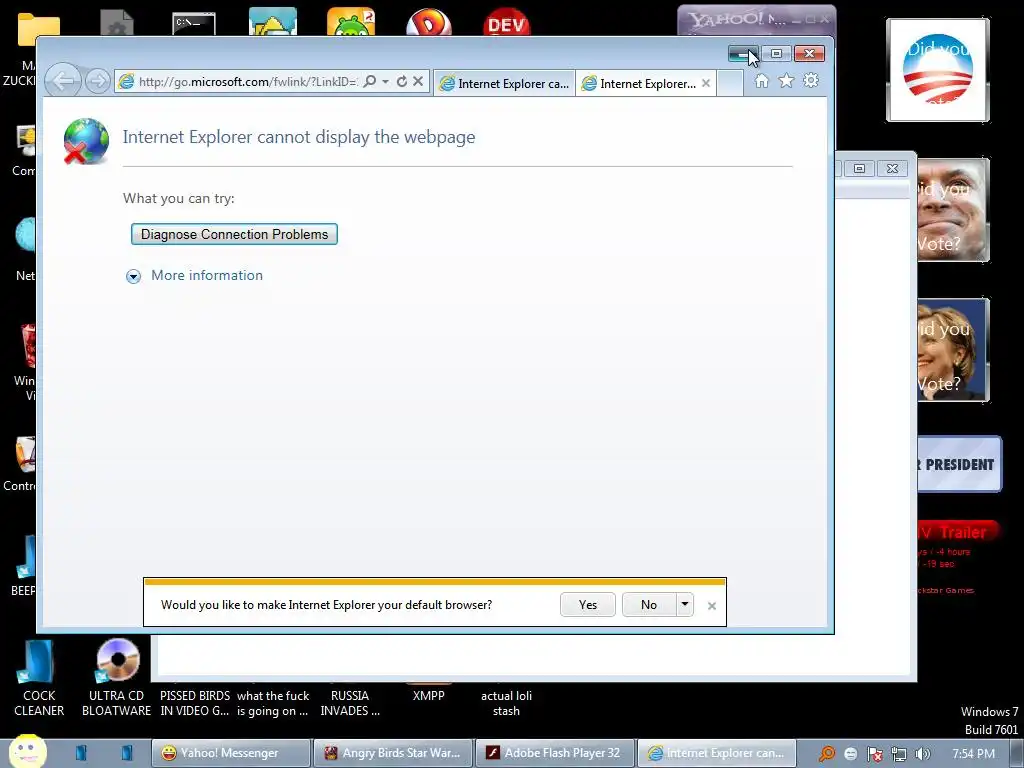The height and width of the screenshot is (768, 1024).
Task: Click the Yahoo! Messenger window title bar
Action: (756, 20)
